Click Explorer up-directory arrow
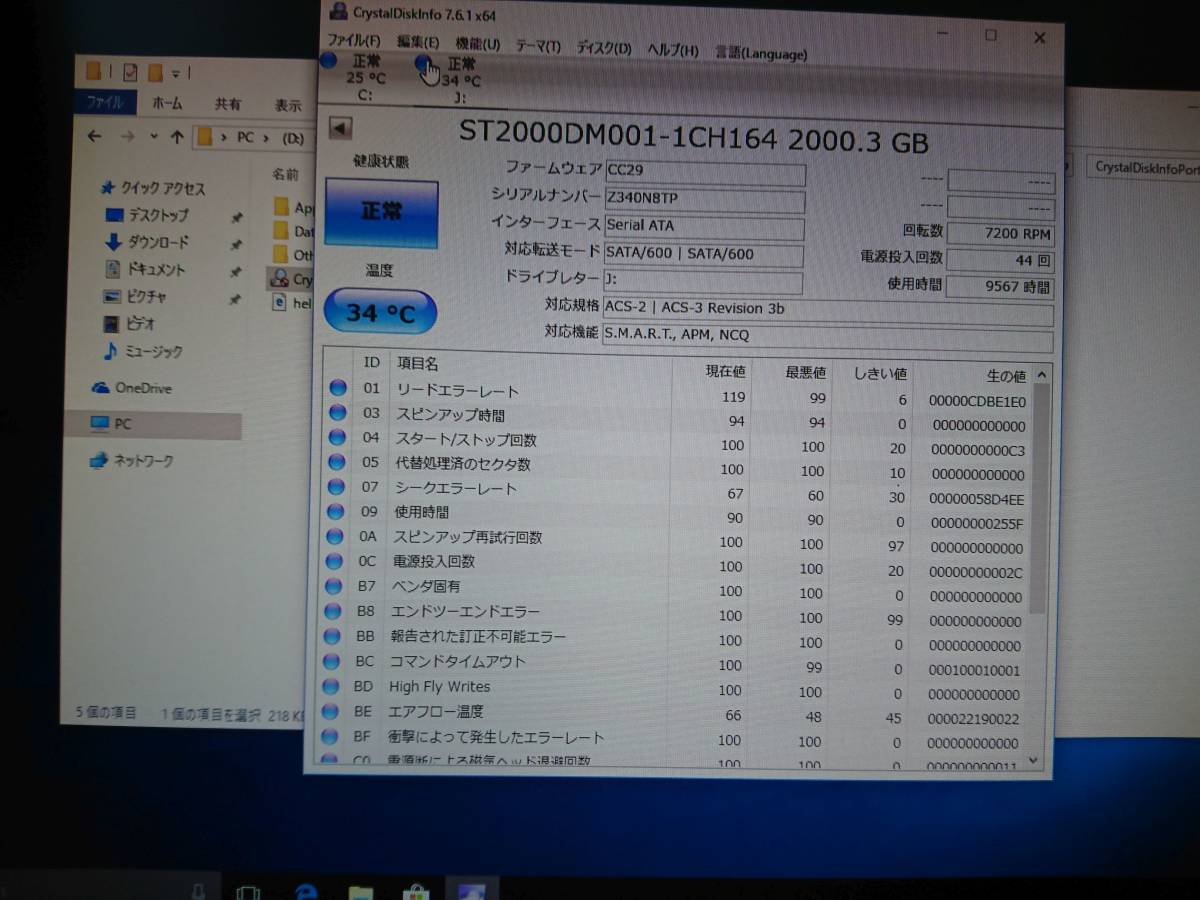The image size is (1200, 900). (177, 137)
